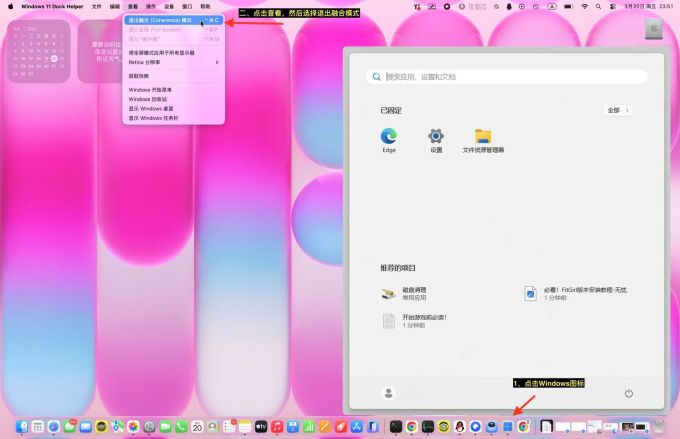Select the exit Coherence mode menu item
Image resolution: width=680 pixels, height=439 pixels.
[173, 20]
